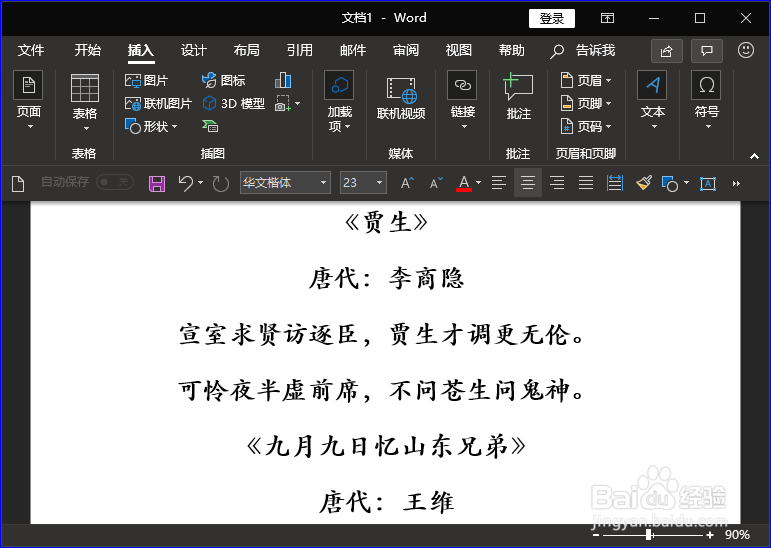Open Add-ins (加载项) menu

point(339,102)
